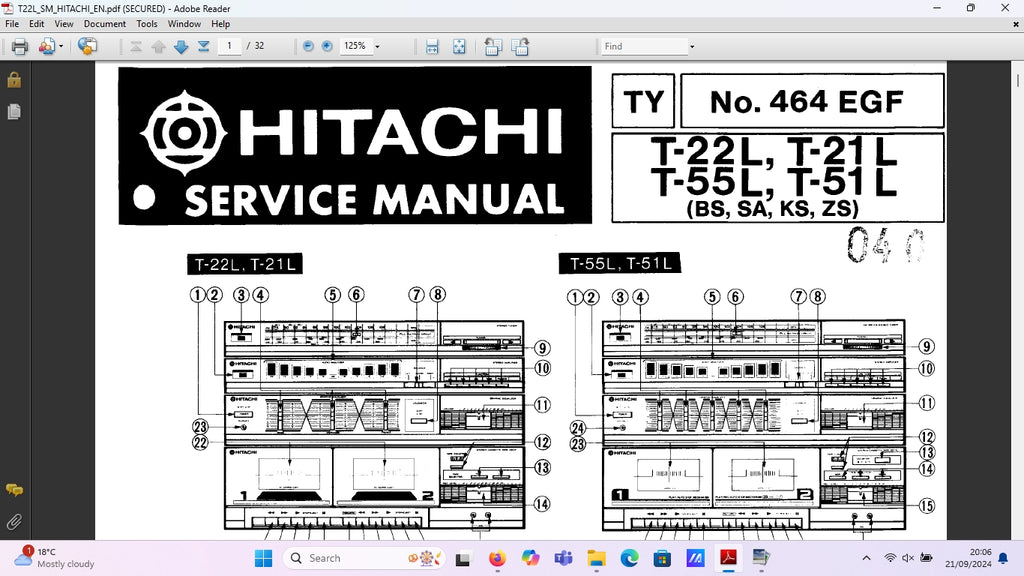
Task: Click the zoom out minus button
Action: coord(308,46)
